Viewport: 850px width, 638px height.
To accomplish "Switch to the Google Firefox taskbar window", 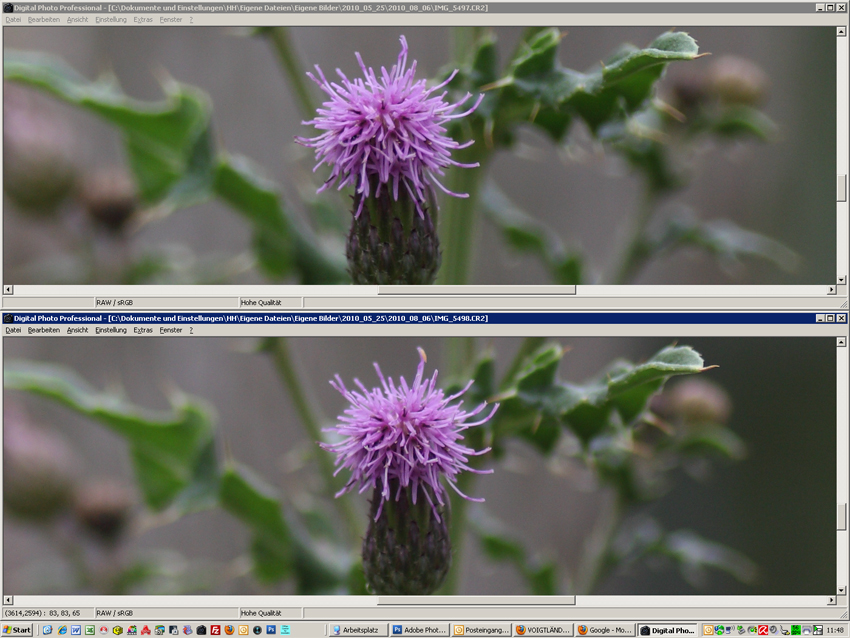I will pos(605,630).
